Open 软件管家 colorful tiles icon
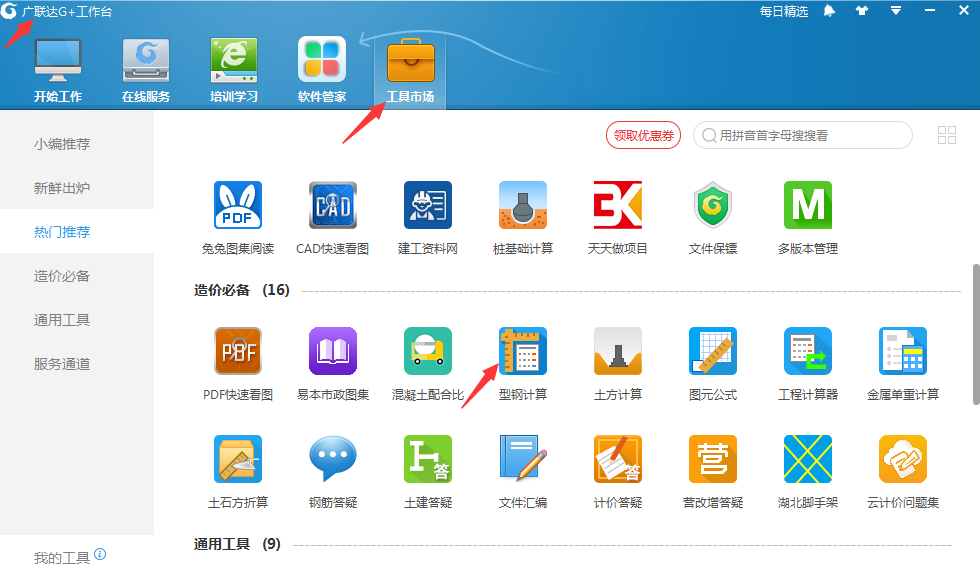 322,60
